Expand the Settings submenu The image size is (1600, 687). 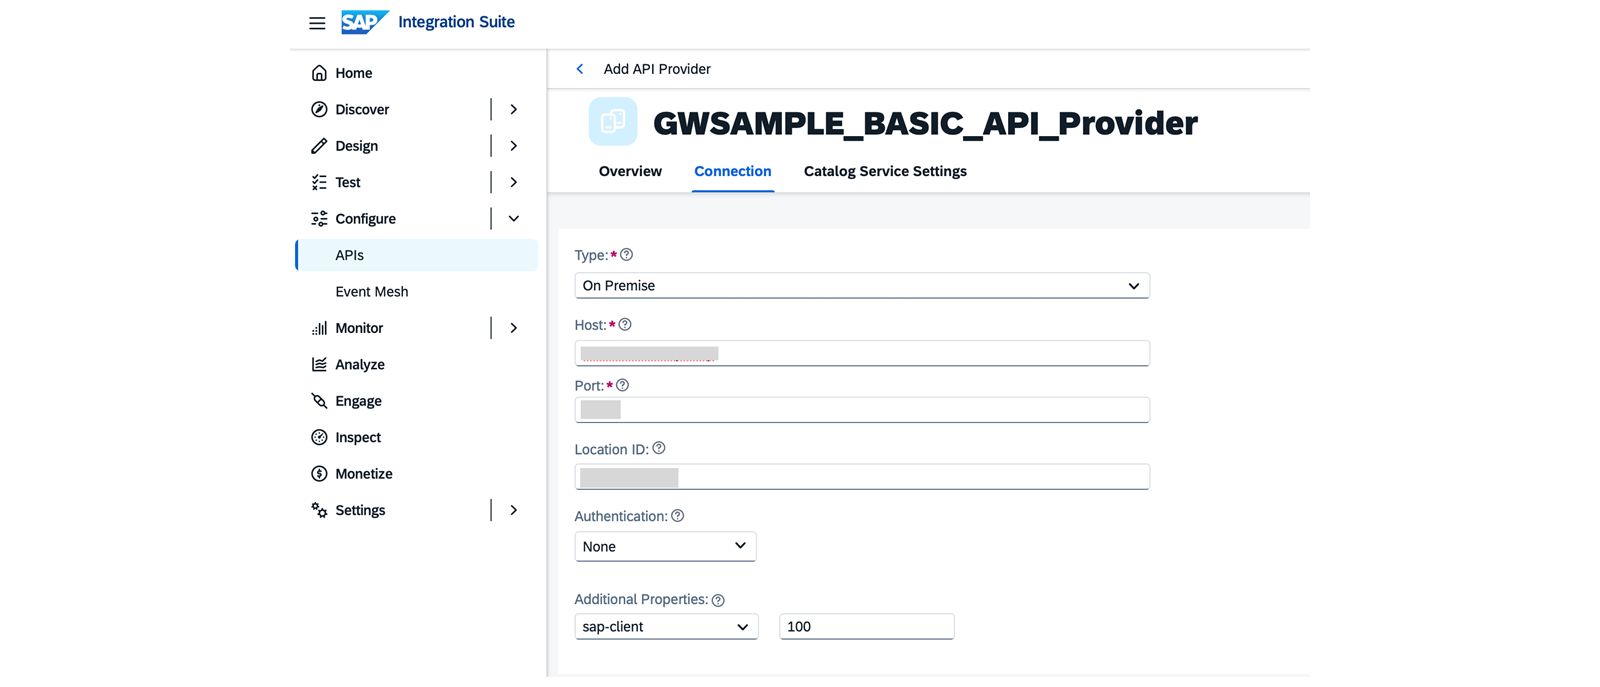click(514, 510)
